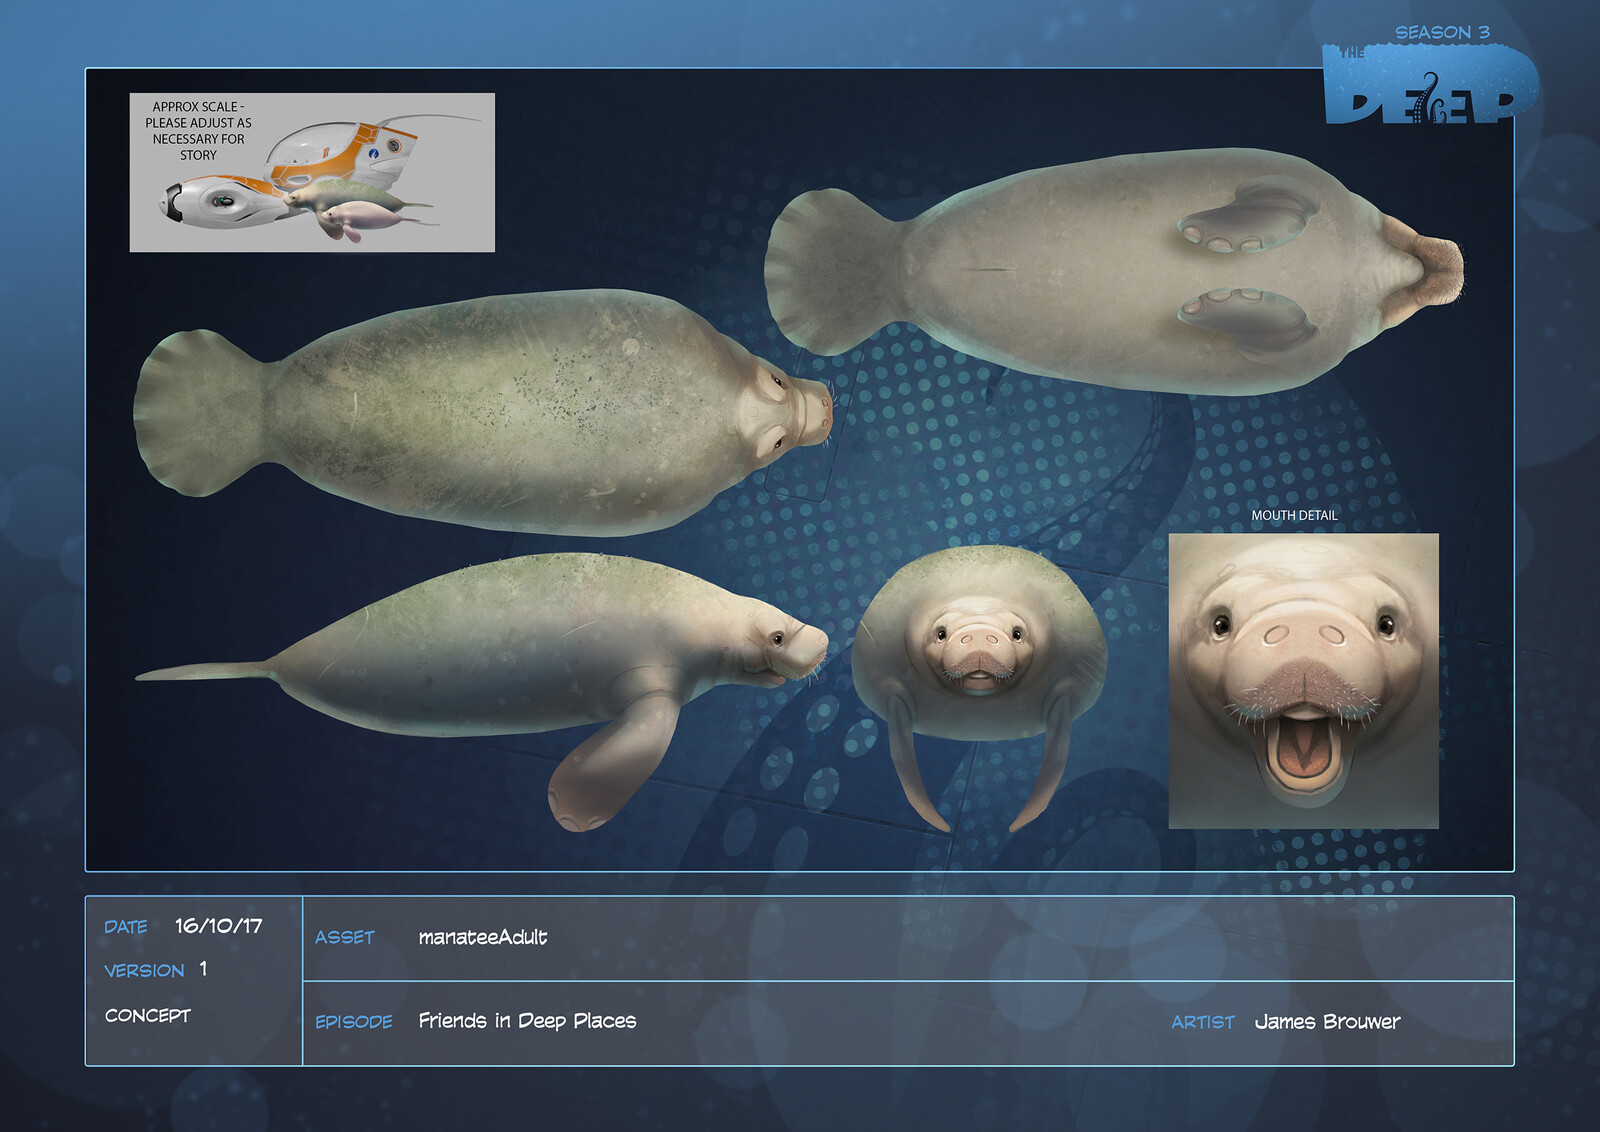Click the top-down manatee back view
This screenshot has height=1132, width=1600.
[x=484, y=412]
